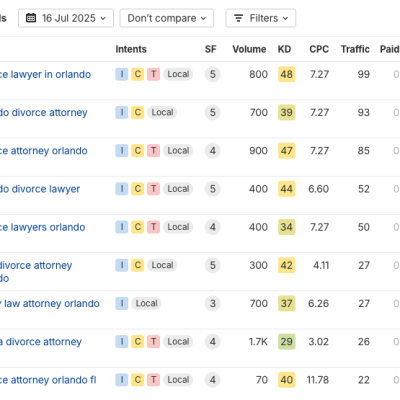Click KD score 42 badge
The height and width of the screenshot is (400, 400).
click(x=287, y=265)
